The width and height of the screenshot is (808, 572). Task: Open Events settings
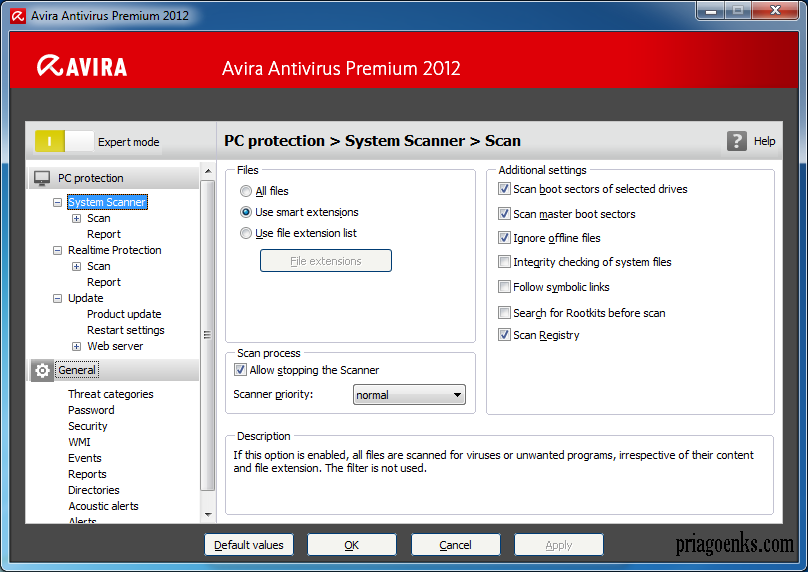click(x=85, y=458)
